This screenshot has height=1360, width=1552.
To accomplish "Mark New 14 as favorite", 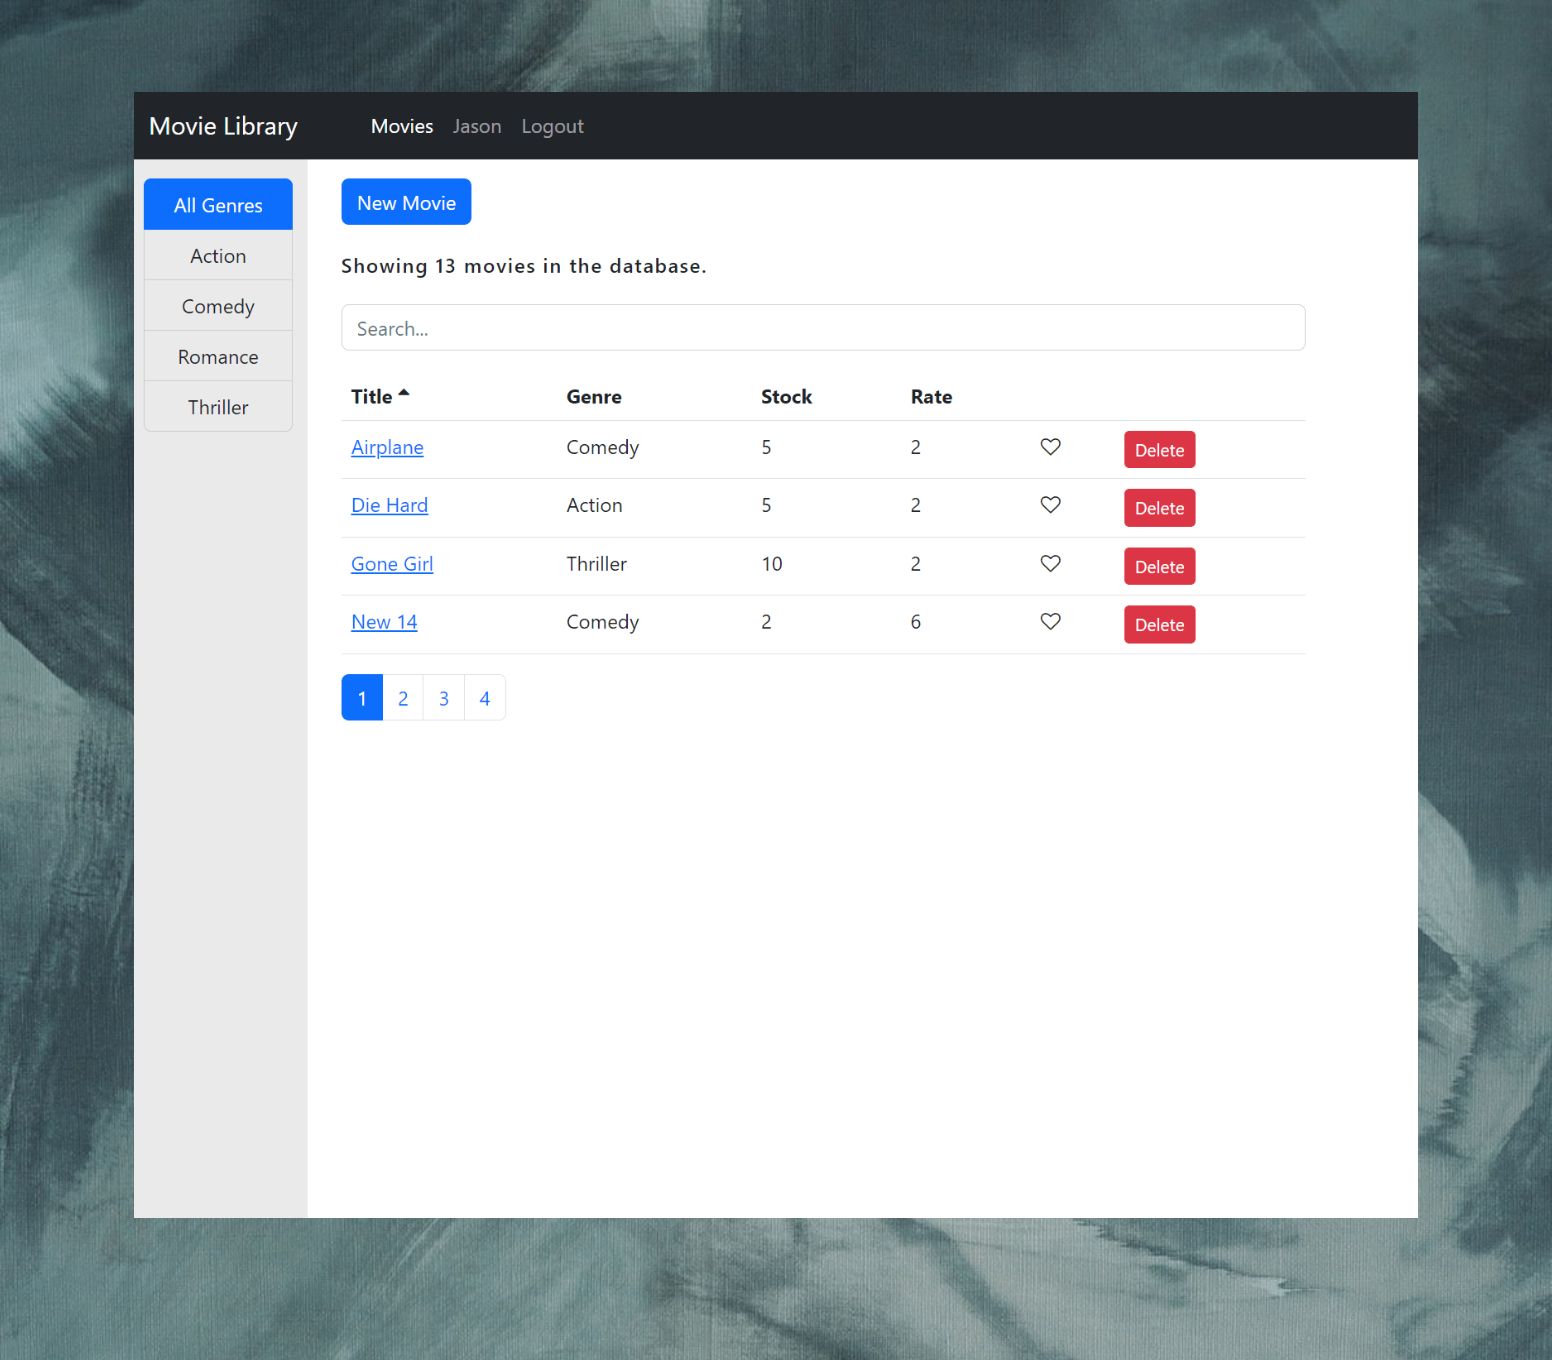I will pos(1050,622).
